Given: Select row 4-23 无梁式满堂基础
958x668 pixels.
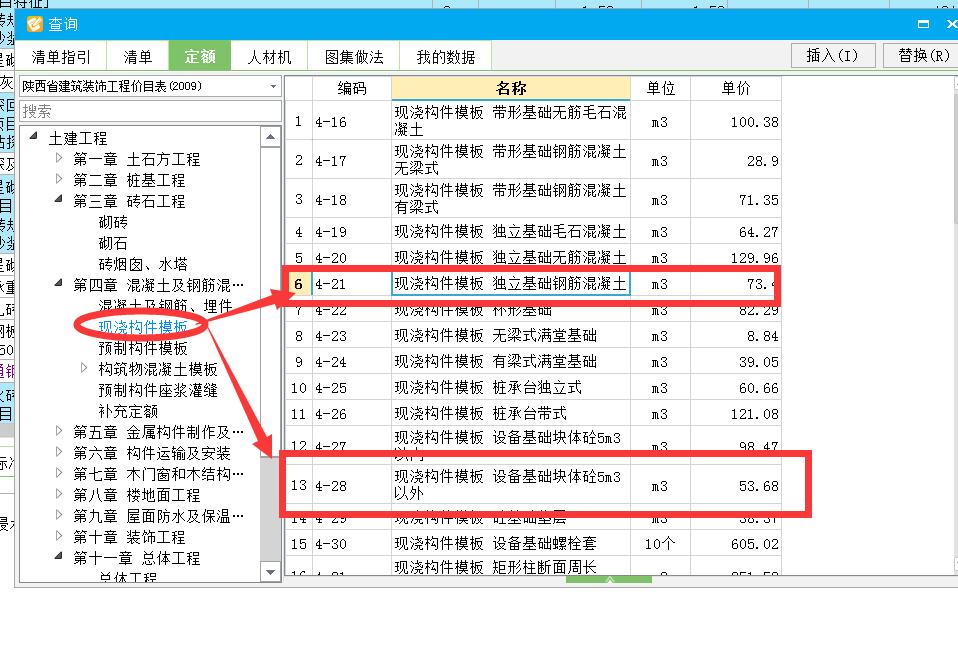Looking at the screenshot, I should [x=533, y=336].
